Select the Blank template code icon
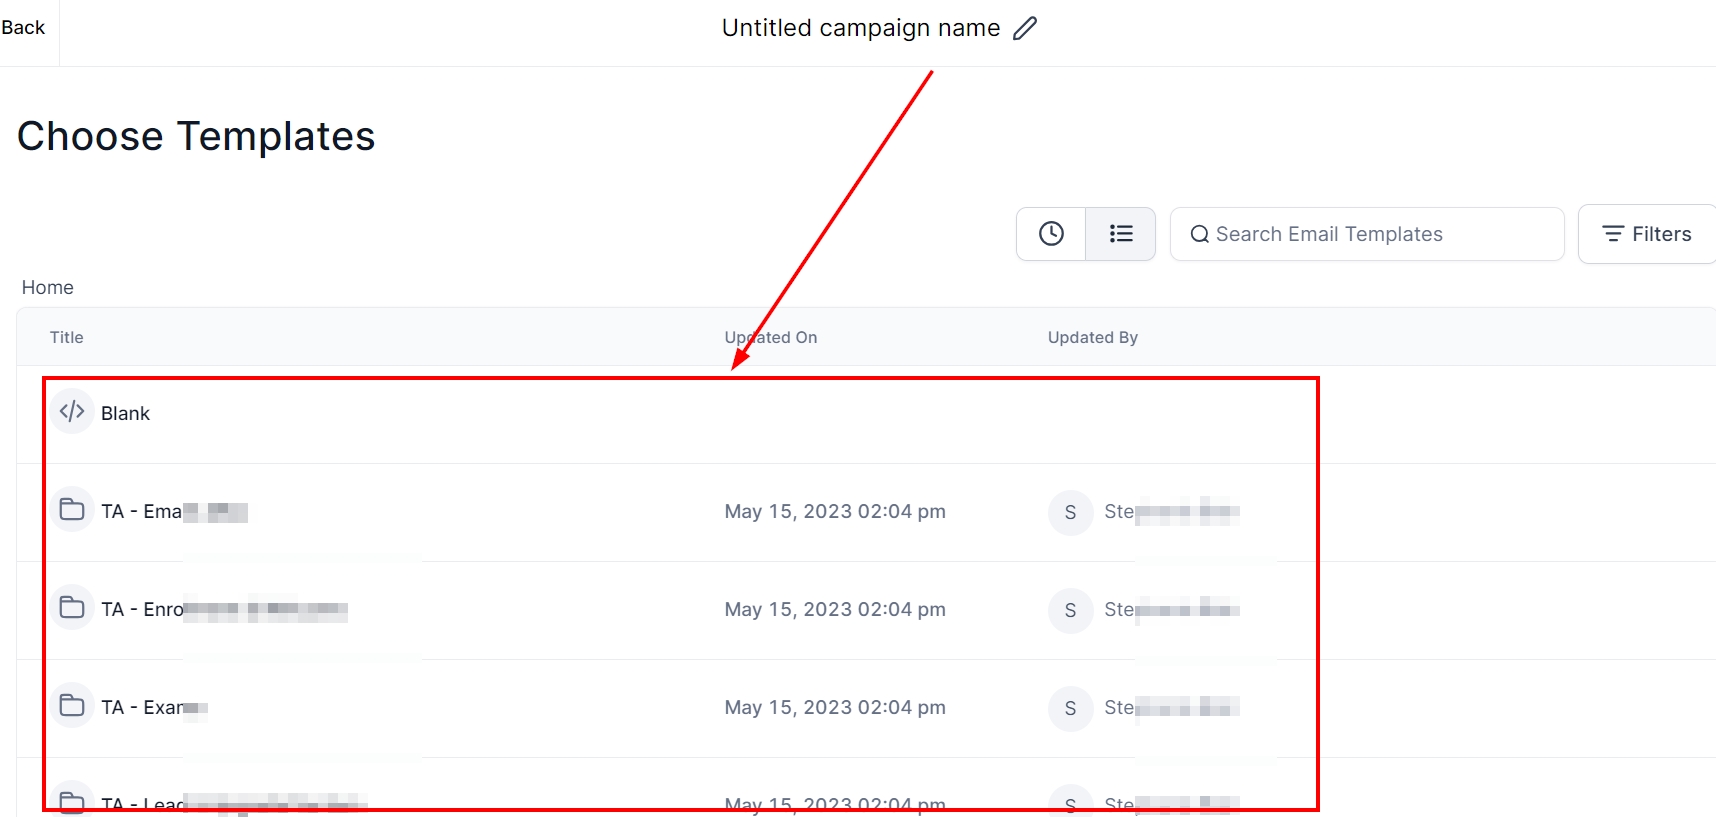The height and width of the screenshot is (817, 1716). (x=72, y=412)
